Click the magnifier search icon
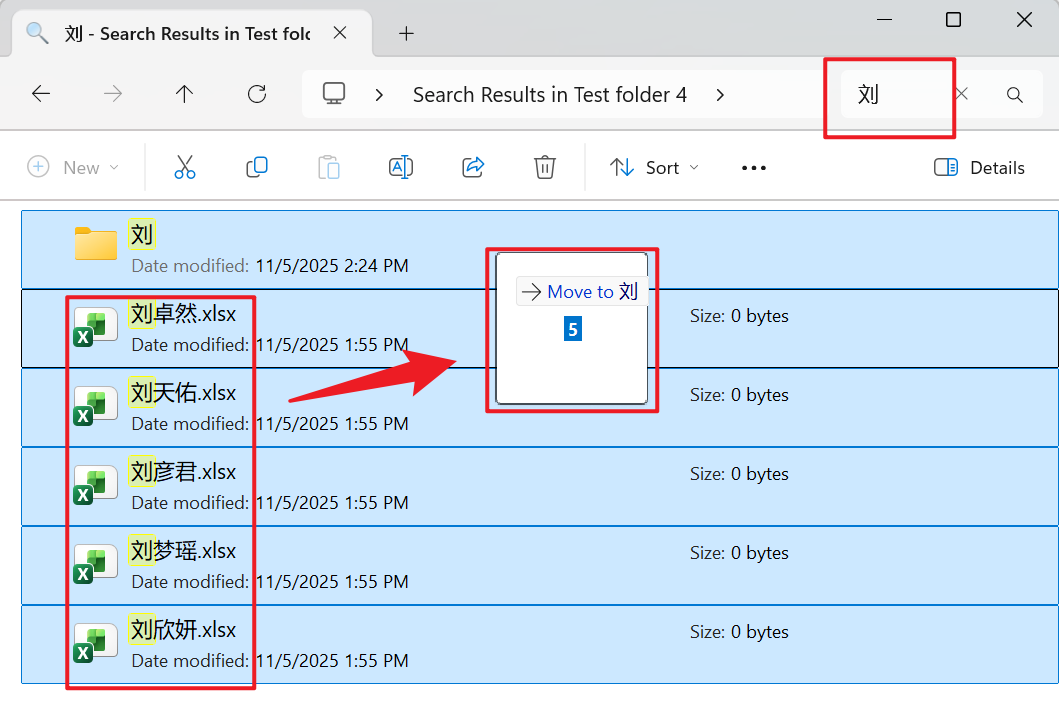1059x716 pixels. pyautogui.click(x=1014, y=95)
